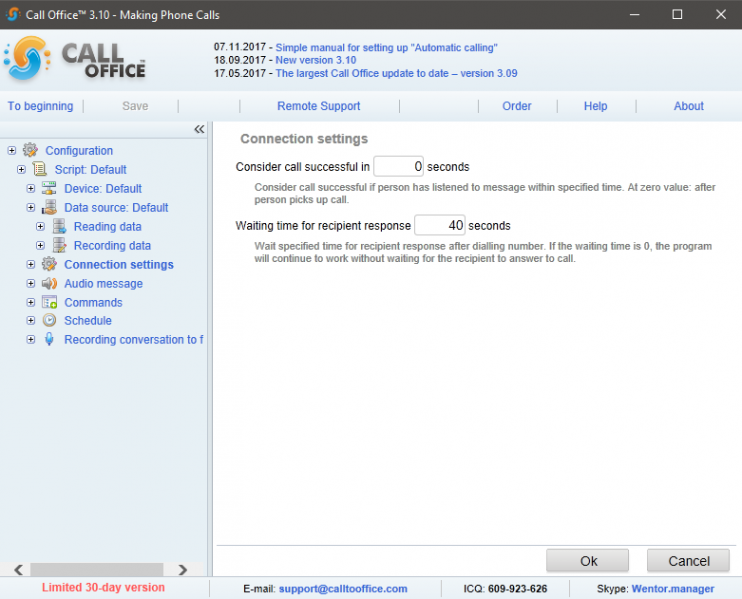Click the Call Office logo
742x599 pixels.
coord(76,59)
